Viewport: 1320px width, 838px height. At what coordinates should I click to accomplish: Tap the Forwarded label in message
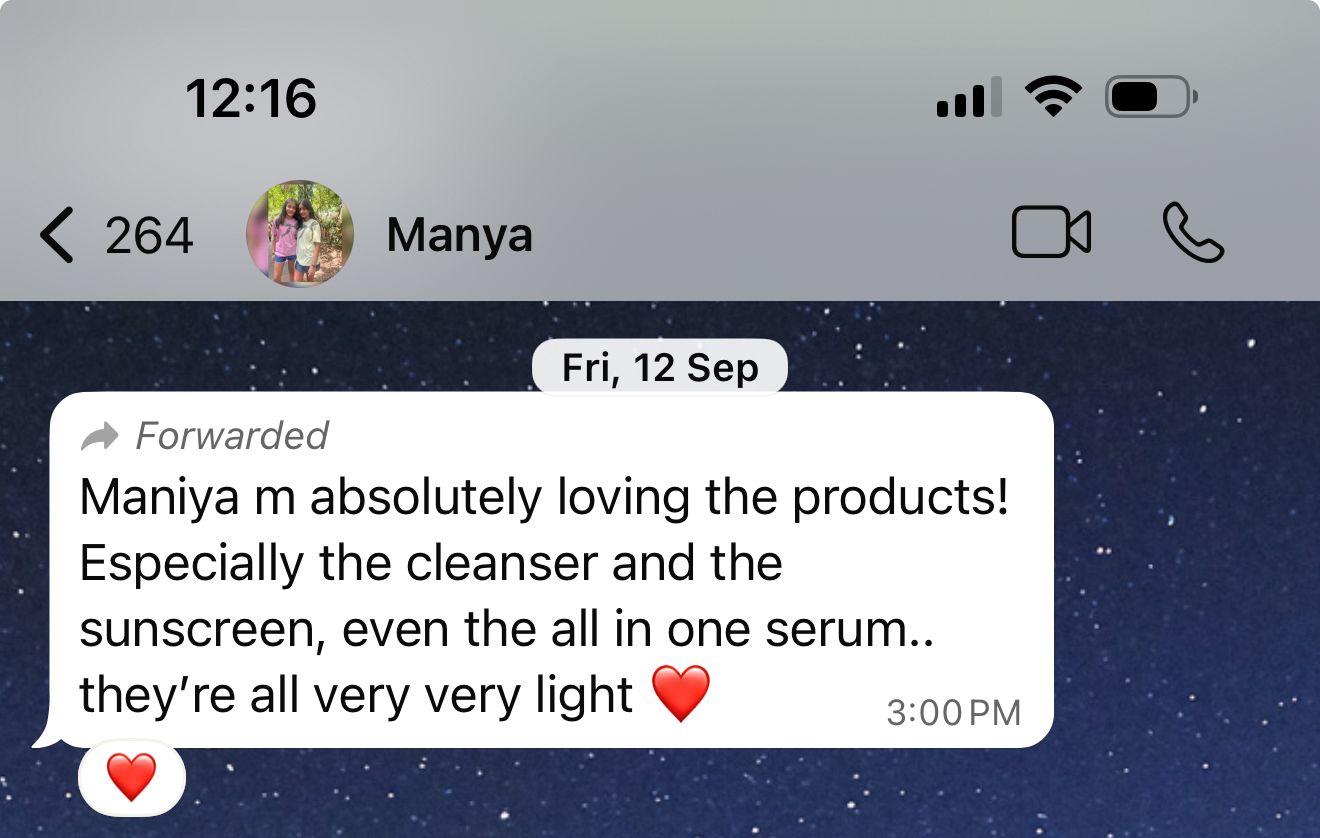click(x=232, y=436)
